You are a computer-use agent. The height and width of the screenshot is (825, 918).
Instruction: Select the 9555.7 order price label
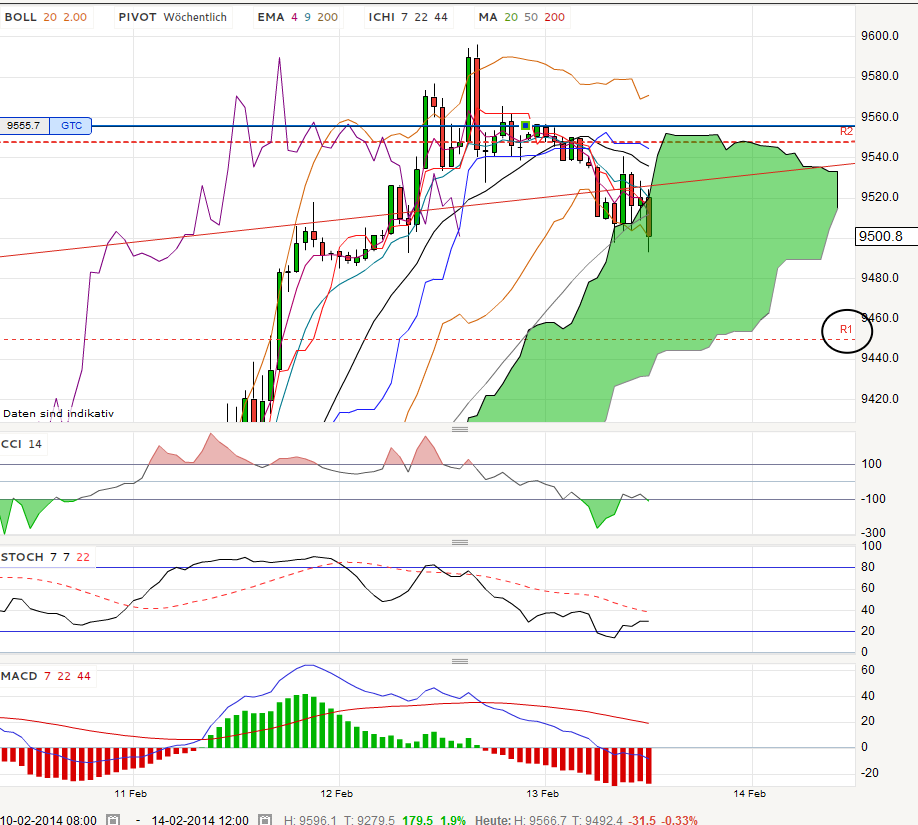coord(24,125)
